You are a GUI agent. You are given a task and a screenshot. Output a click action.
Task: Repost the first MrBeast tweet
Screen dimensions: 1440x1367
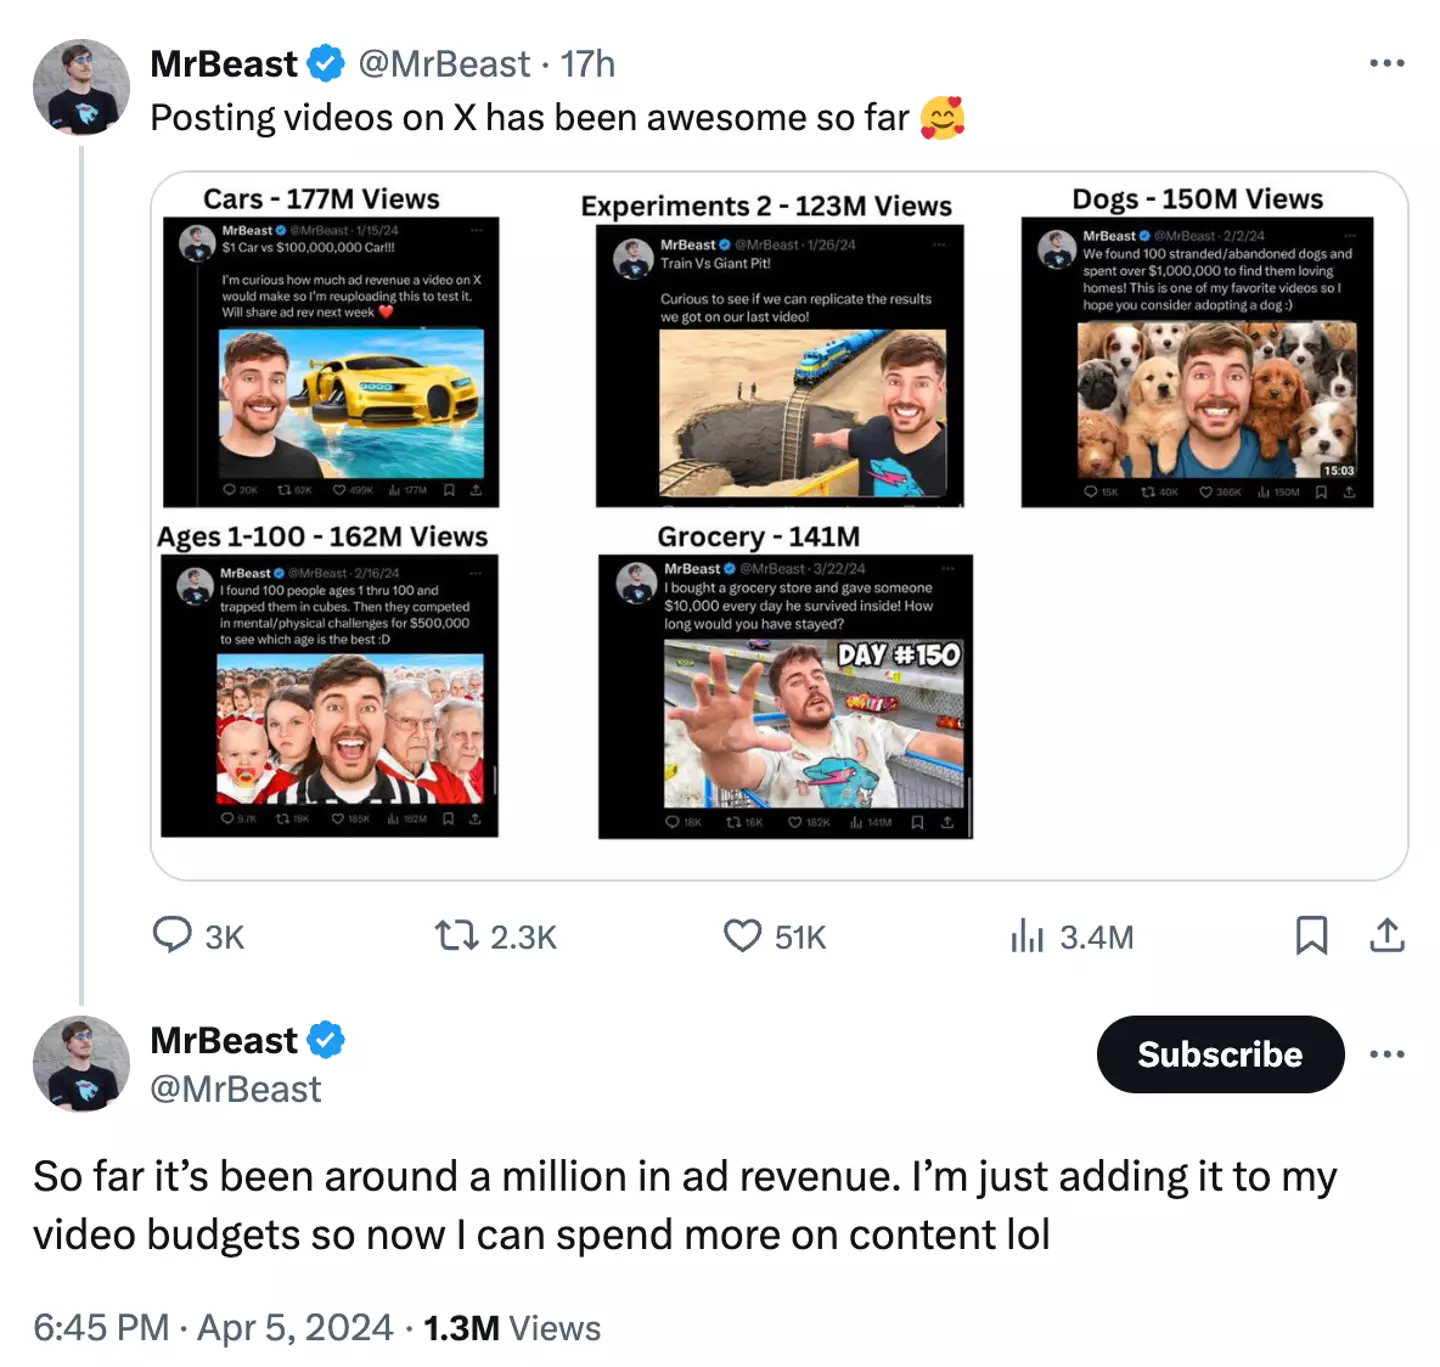tap(456, 935)
